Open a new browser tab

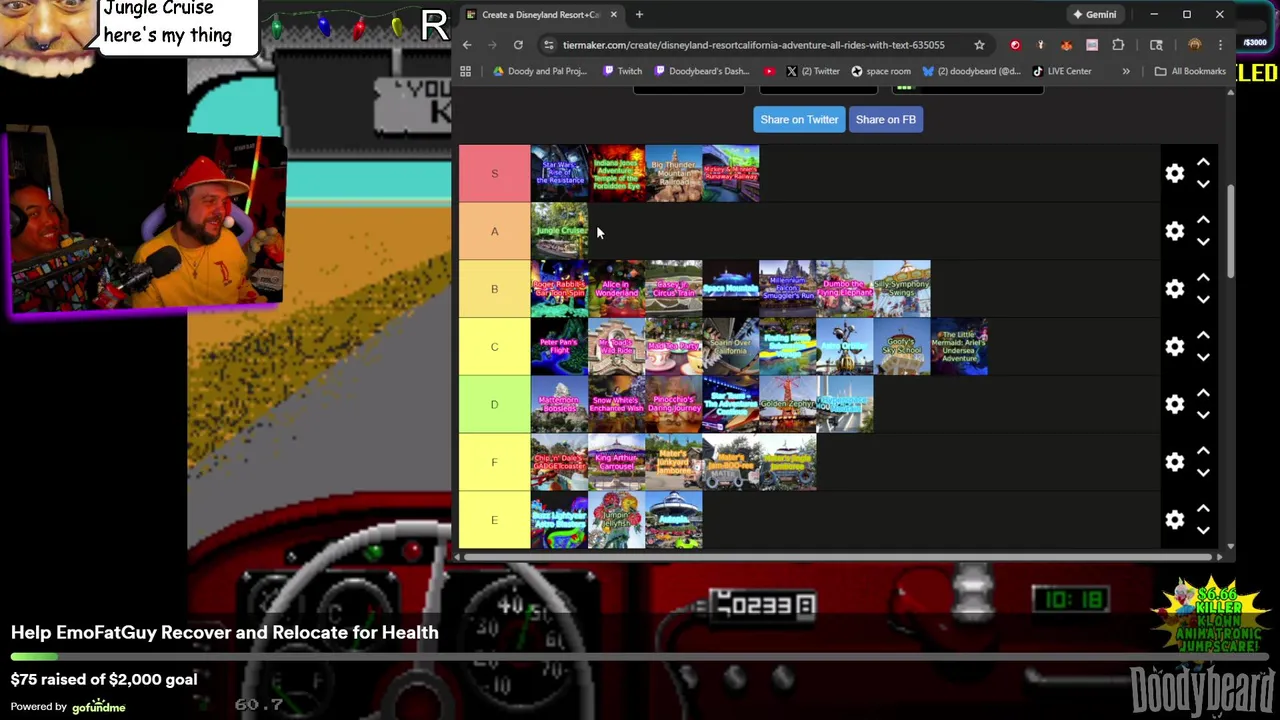639,14
